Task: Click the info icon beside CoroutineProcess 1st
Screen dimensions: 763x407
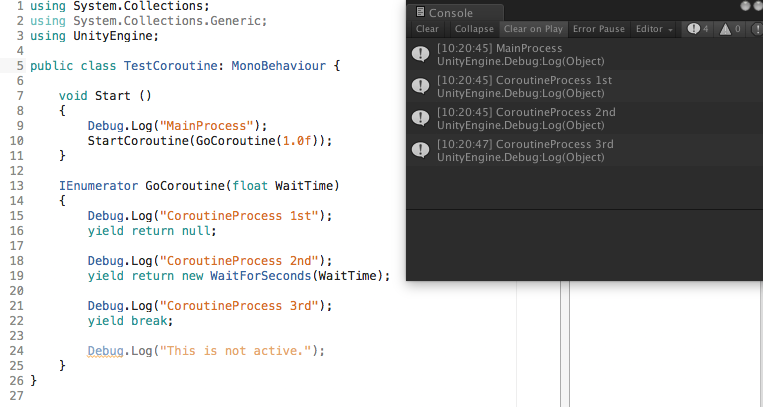Action: [420, 86]
